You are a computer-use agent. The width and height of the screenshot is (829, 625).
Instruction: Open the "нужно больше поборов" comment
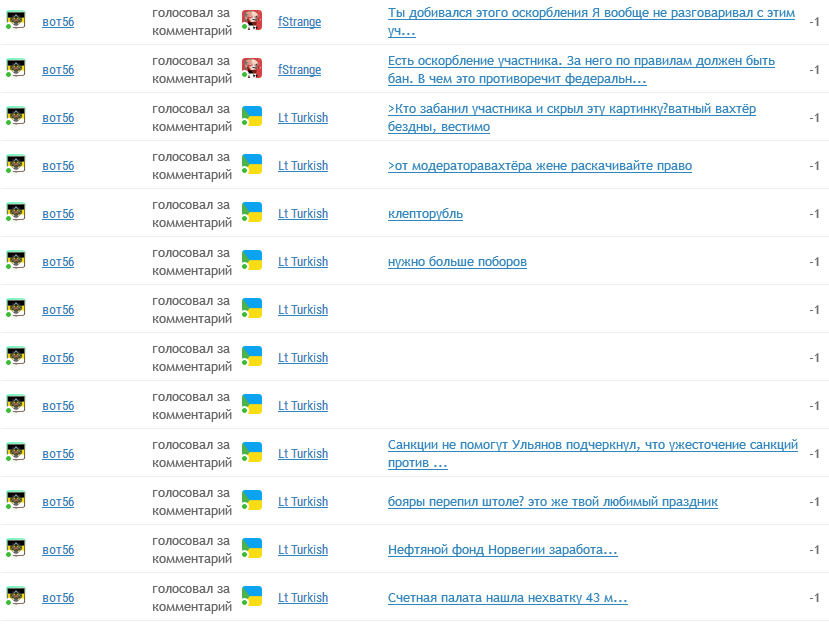point(457,262)
